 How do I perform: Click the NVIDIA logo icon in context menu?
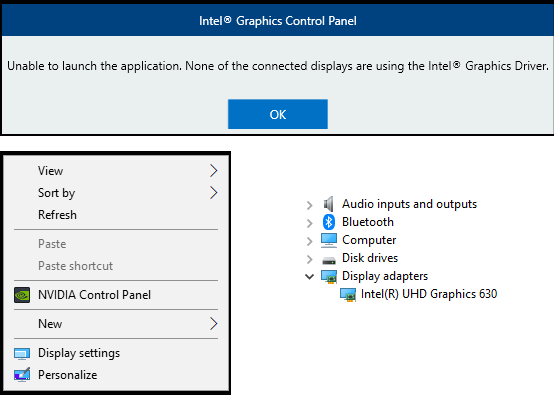coord(22,295)
